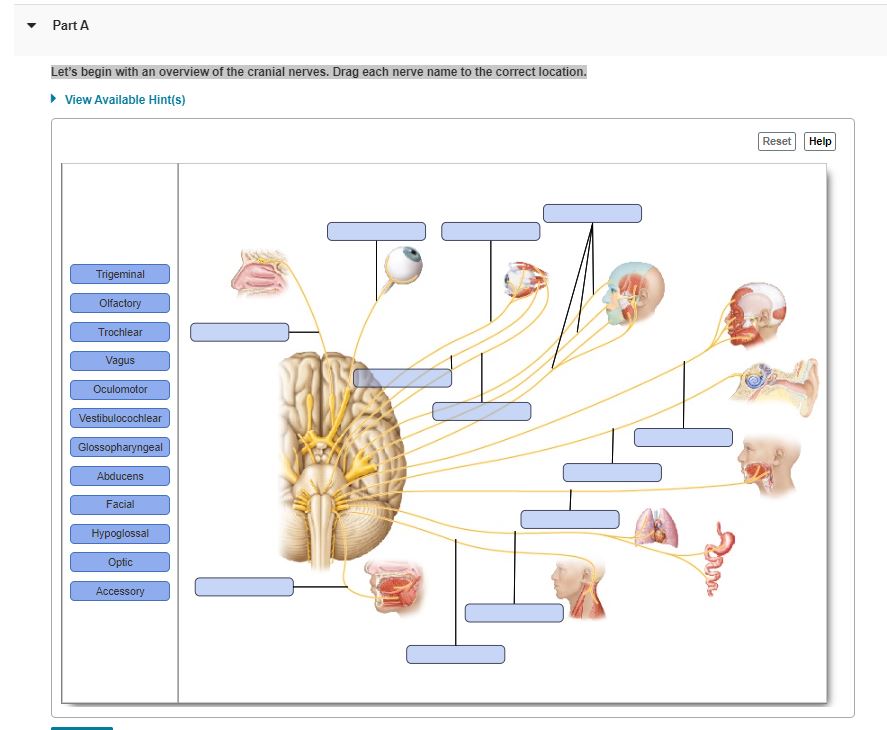Select the Optic nerve label
The image size is (887, 730).
click(x=120, y=562)
